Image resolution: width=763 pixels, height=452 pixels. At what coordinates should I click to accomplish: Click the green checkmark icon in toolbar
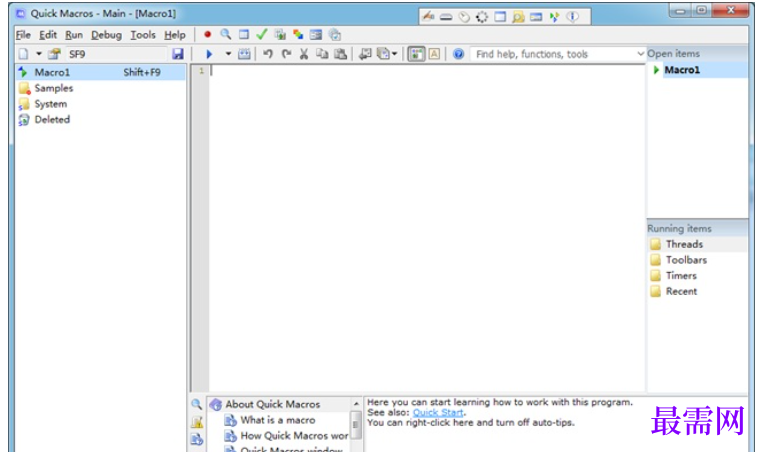pos(262,35)
